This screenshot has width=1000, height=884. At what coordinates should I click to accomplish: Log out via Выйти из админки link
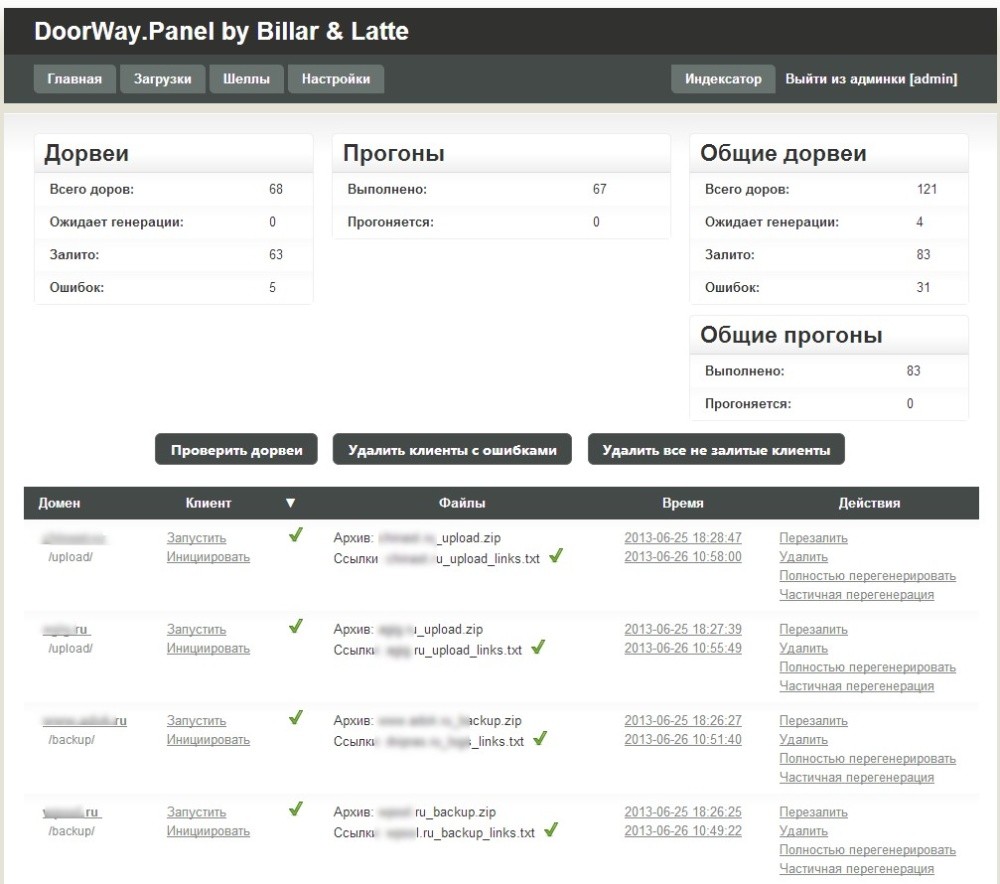tap(871, 80)
